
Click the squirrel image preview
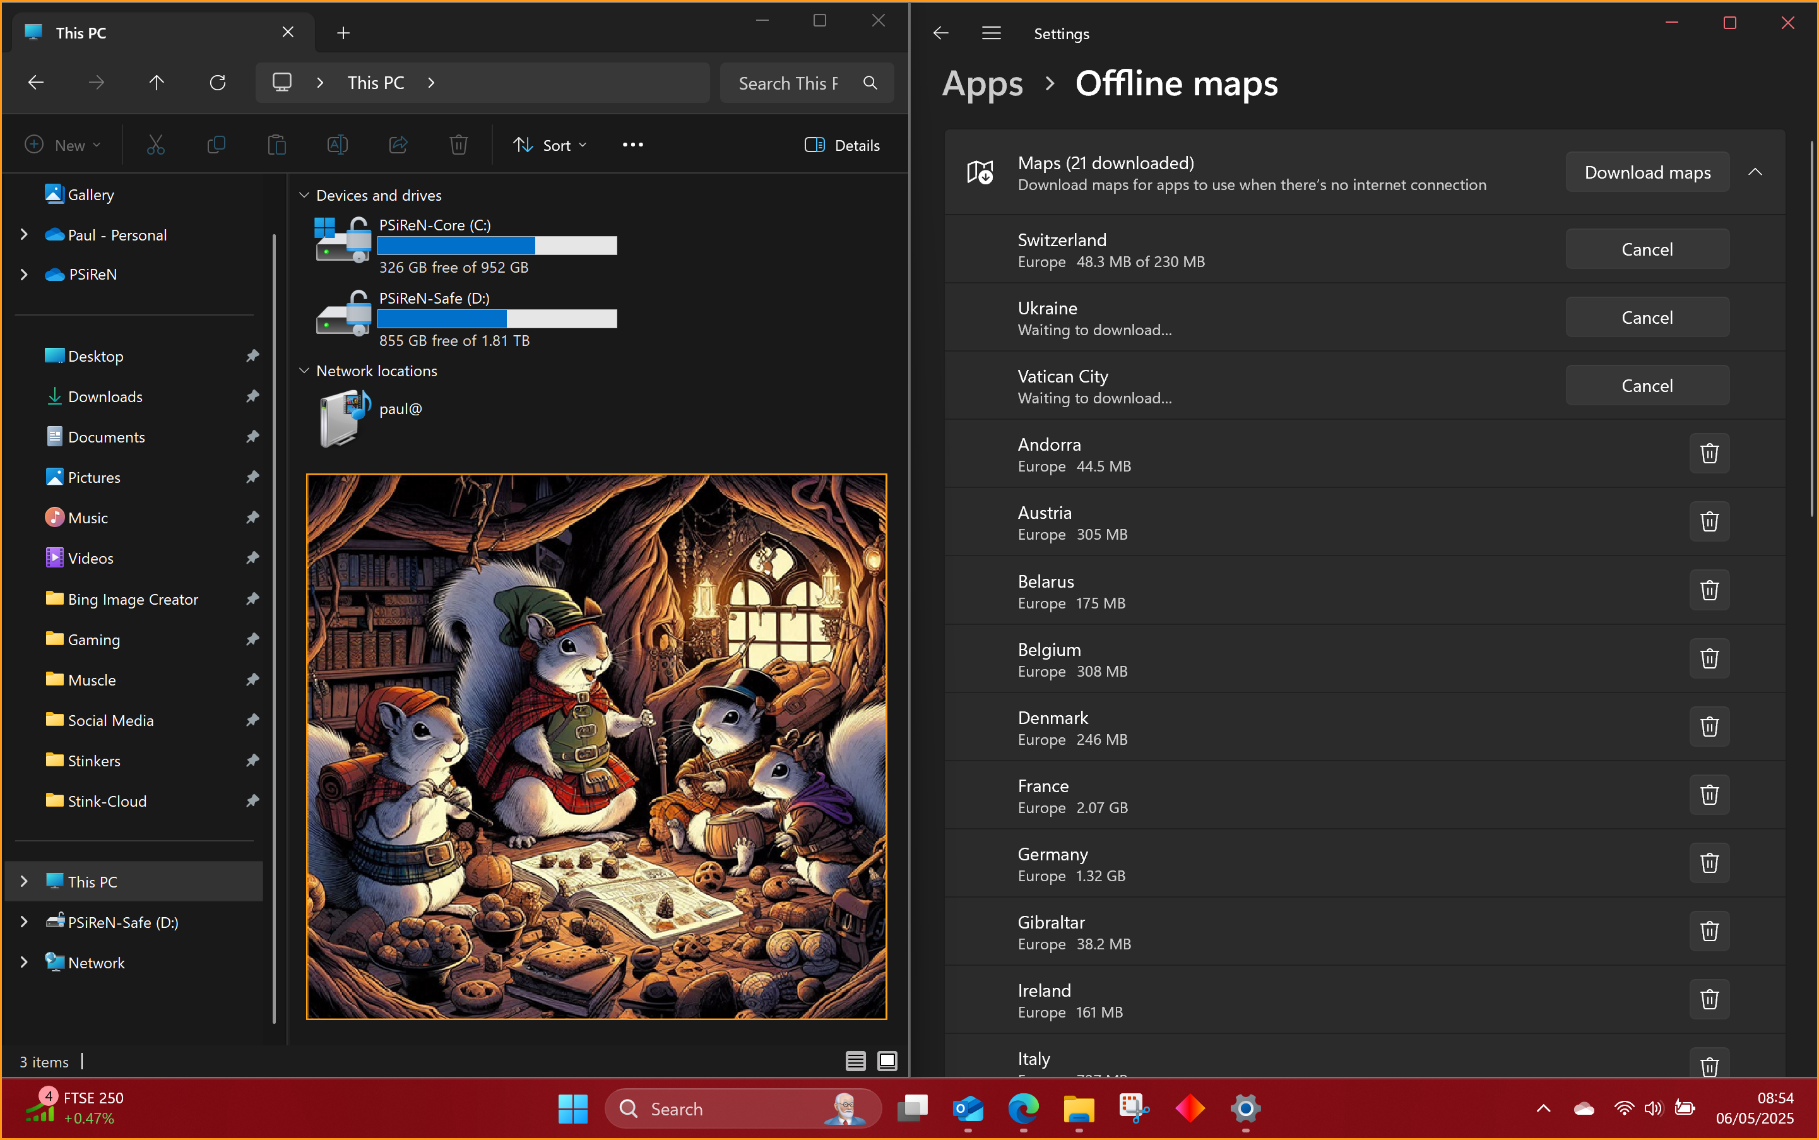[596, 746]
